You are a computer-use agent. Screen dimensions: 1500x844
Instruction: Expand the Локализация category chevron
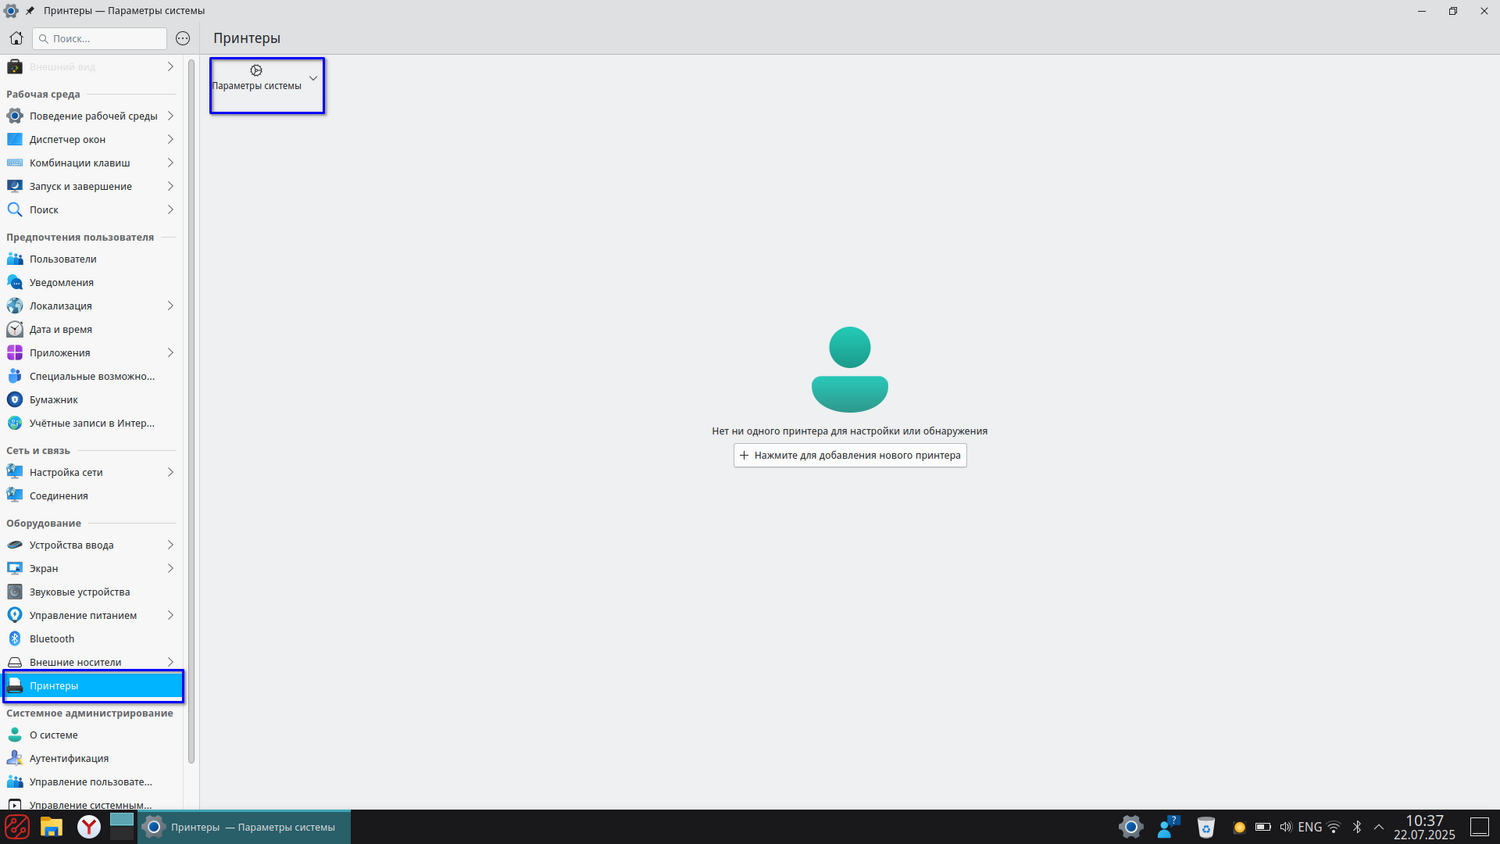pyautogui.click(x=170, y=306)
